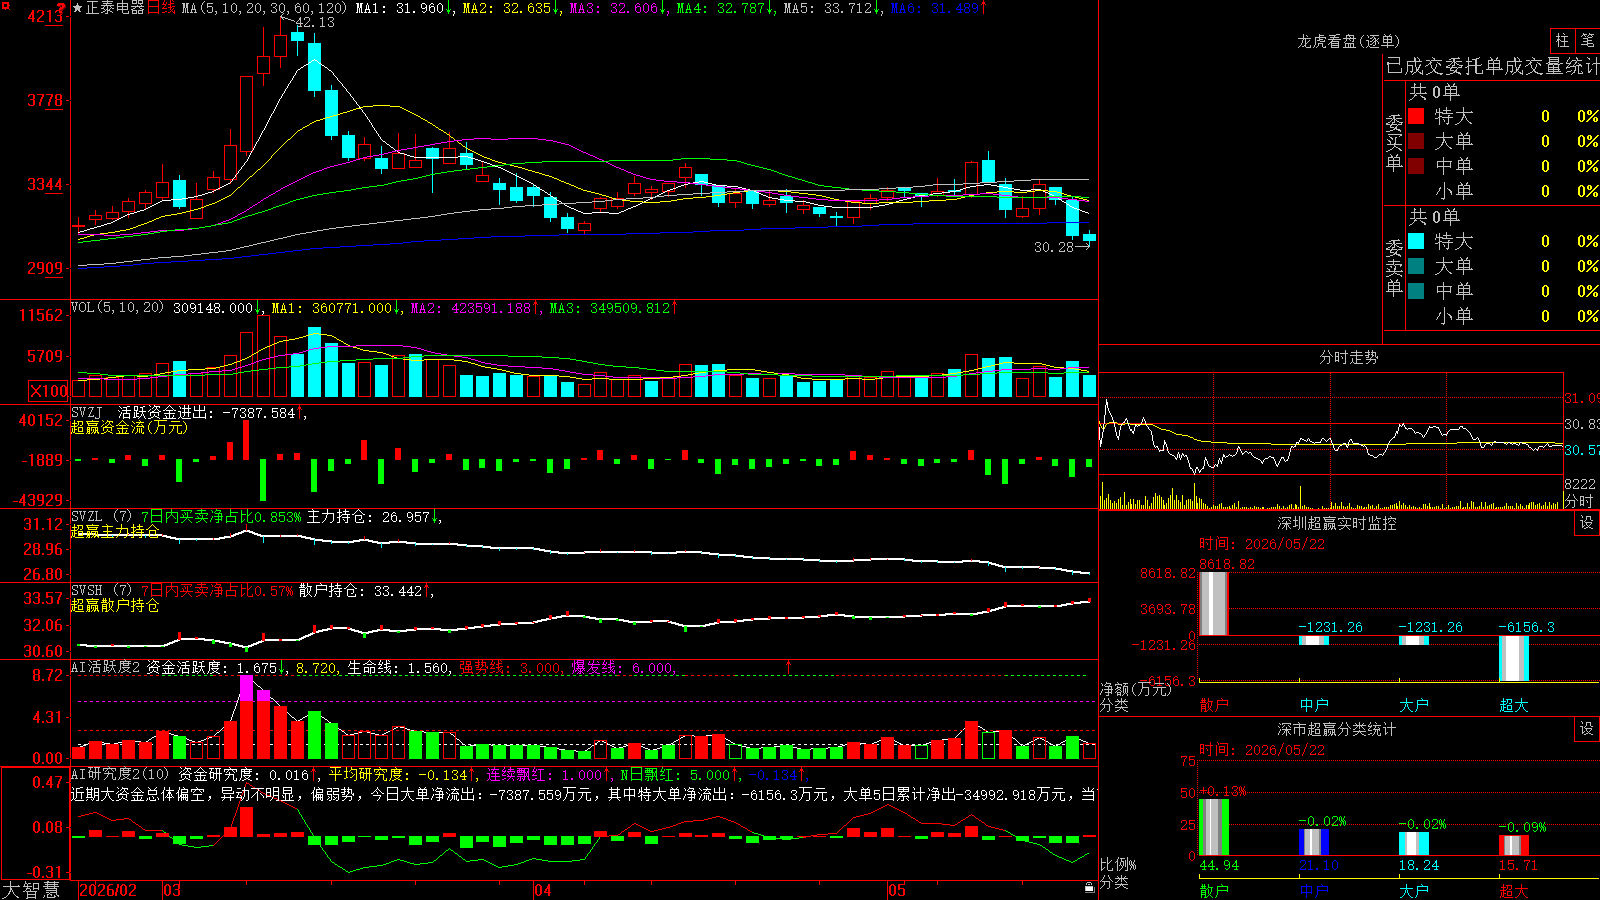Click the 05 month marker on timeline
1600x900 pixels.
(897, 890)
